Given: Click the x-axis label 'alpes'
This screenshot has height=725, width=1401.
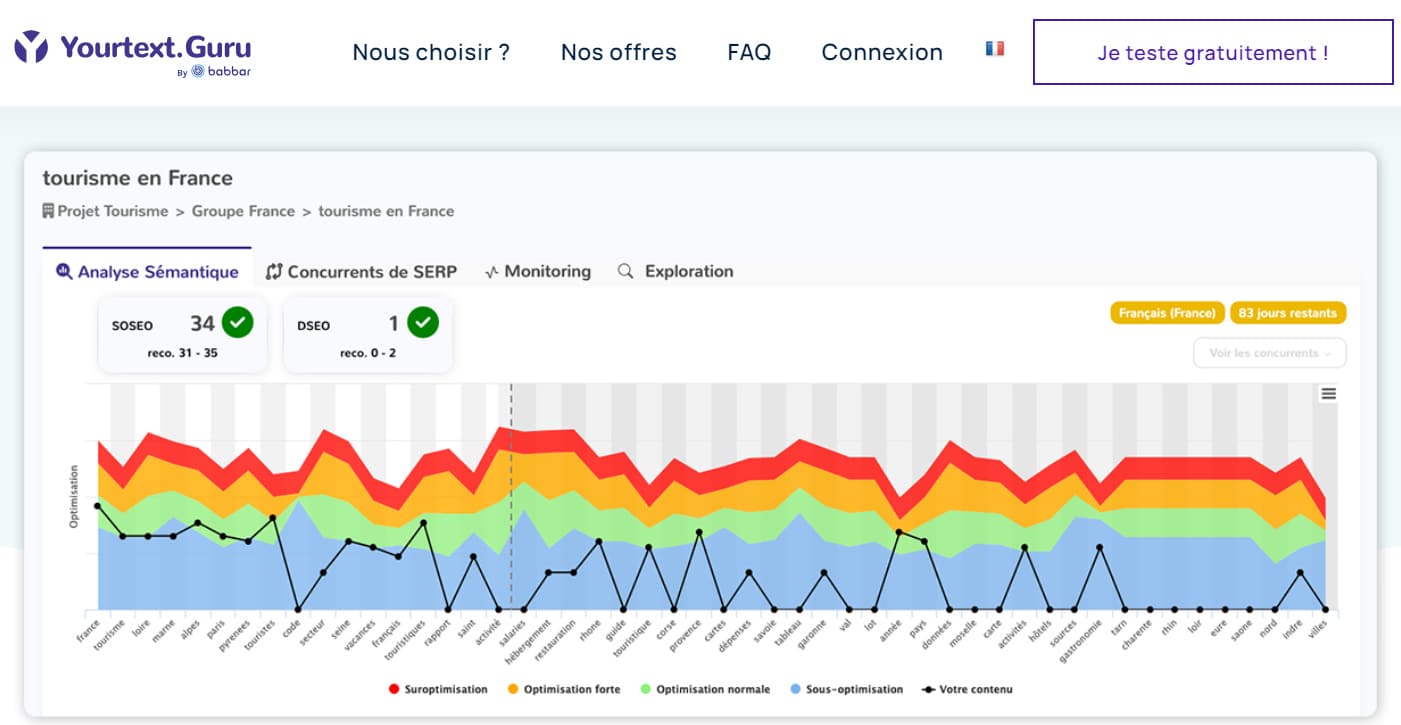Looking at the screenshot, I should coord(190,630).
